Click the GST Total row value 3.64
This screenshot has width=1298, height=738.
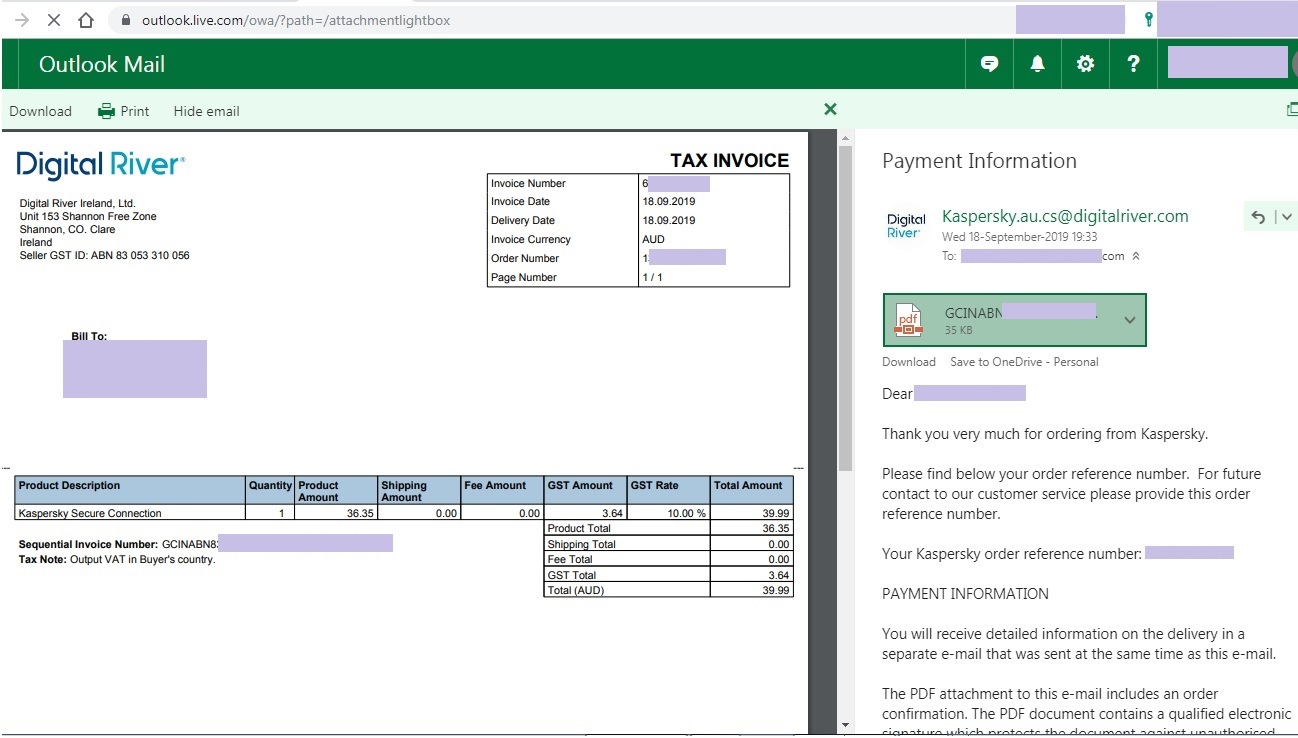[780, 575]
